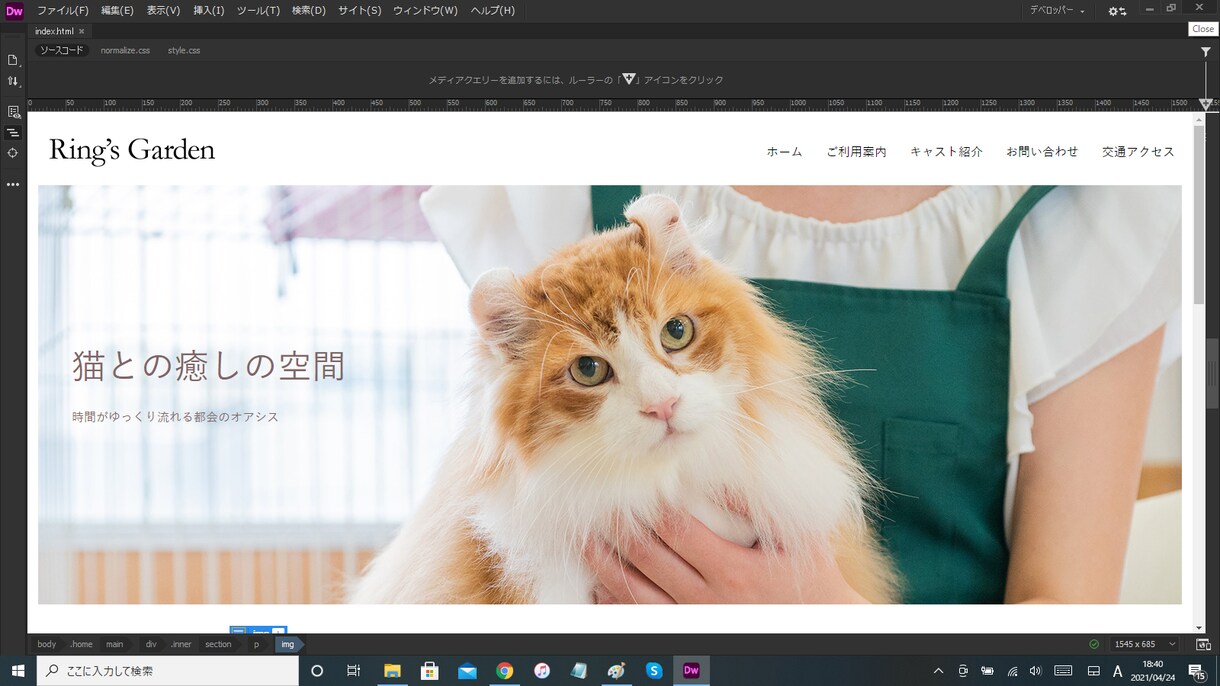The height and width of the screenshot is (686, 1220).
Task: Select the div tag in tag selector
Action: coord(151,645)
